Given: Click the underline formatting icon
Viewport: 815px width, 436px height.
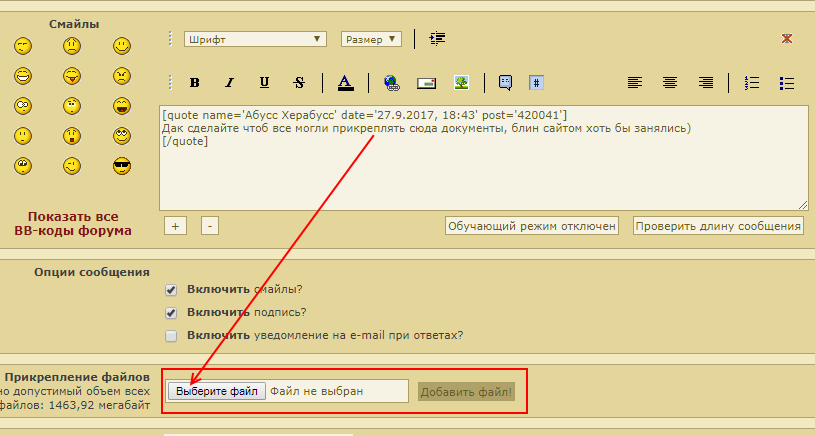Looking at the screenshot, I should 264,83.
